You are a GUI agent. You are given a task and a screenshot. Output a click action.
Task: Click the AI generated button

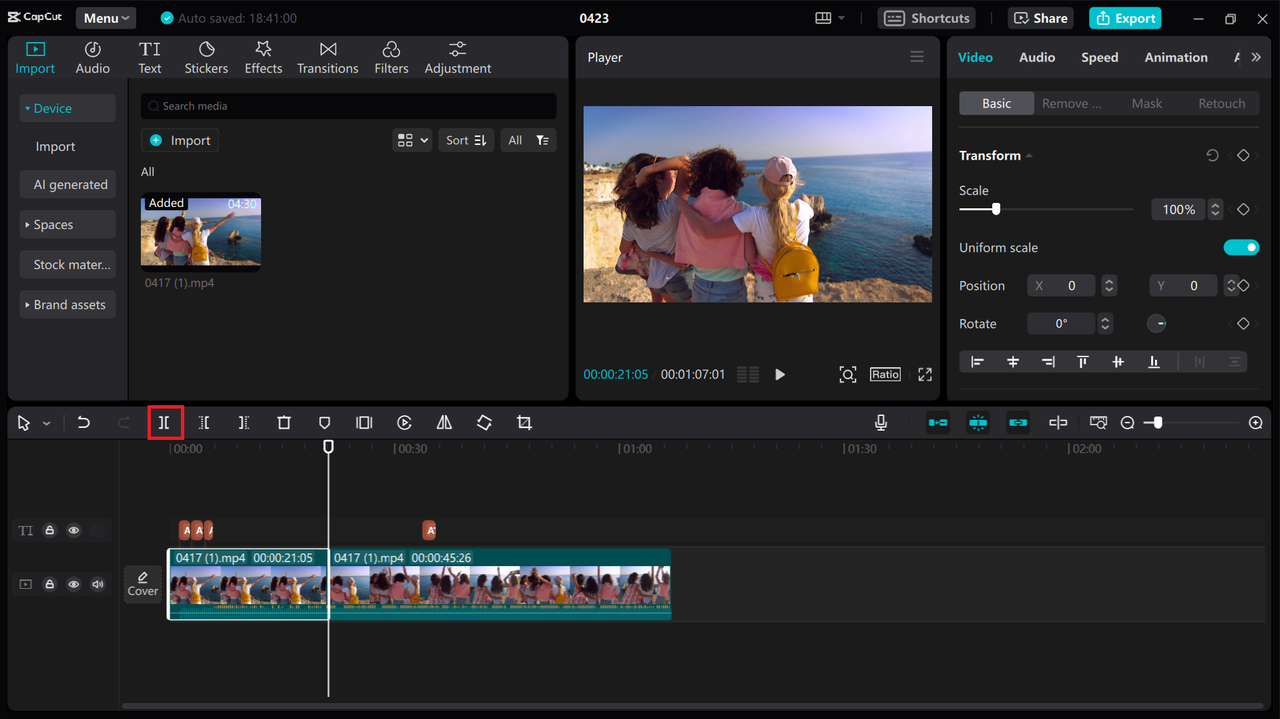point(68,184)
